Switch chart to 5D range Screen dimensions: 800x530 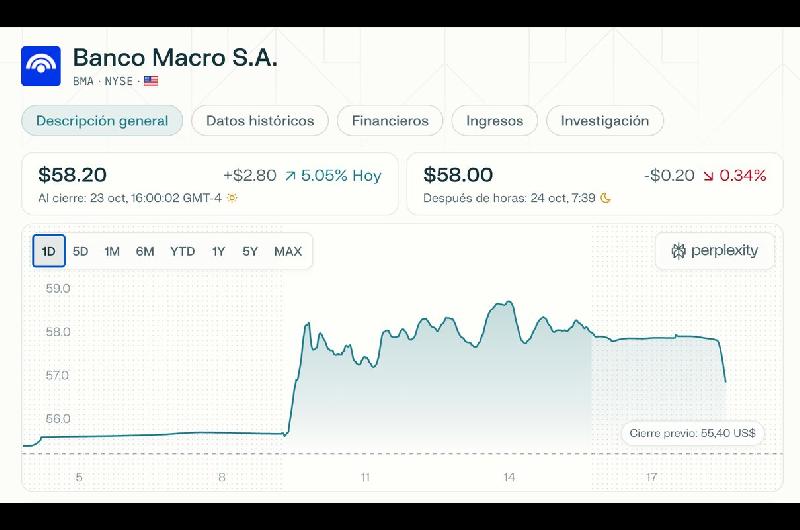pyautogui.click(x=81, y=251)
